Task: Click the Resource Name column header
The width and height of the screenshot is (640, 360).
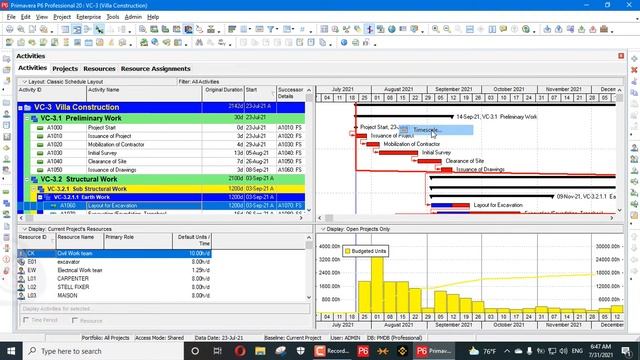Action: coord(79,241)
